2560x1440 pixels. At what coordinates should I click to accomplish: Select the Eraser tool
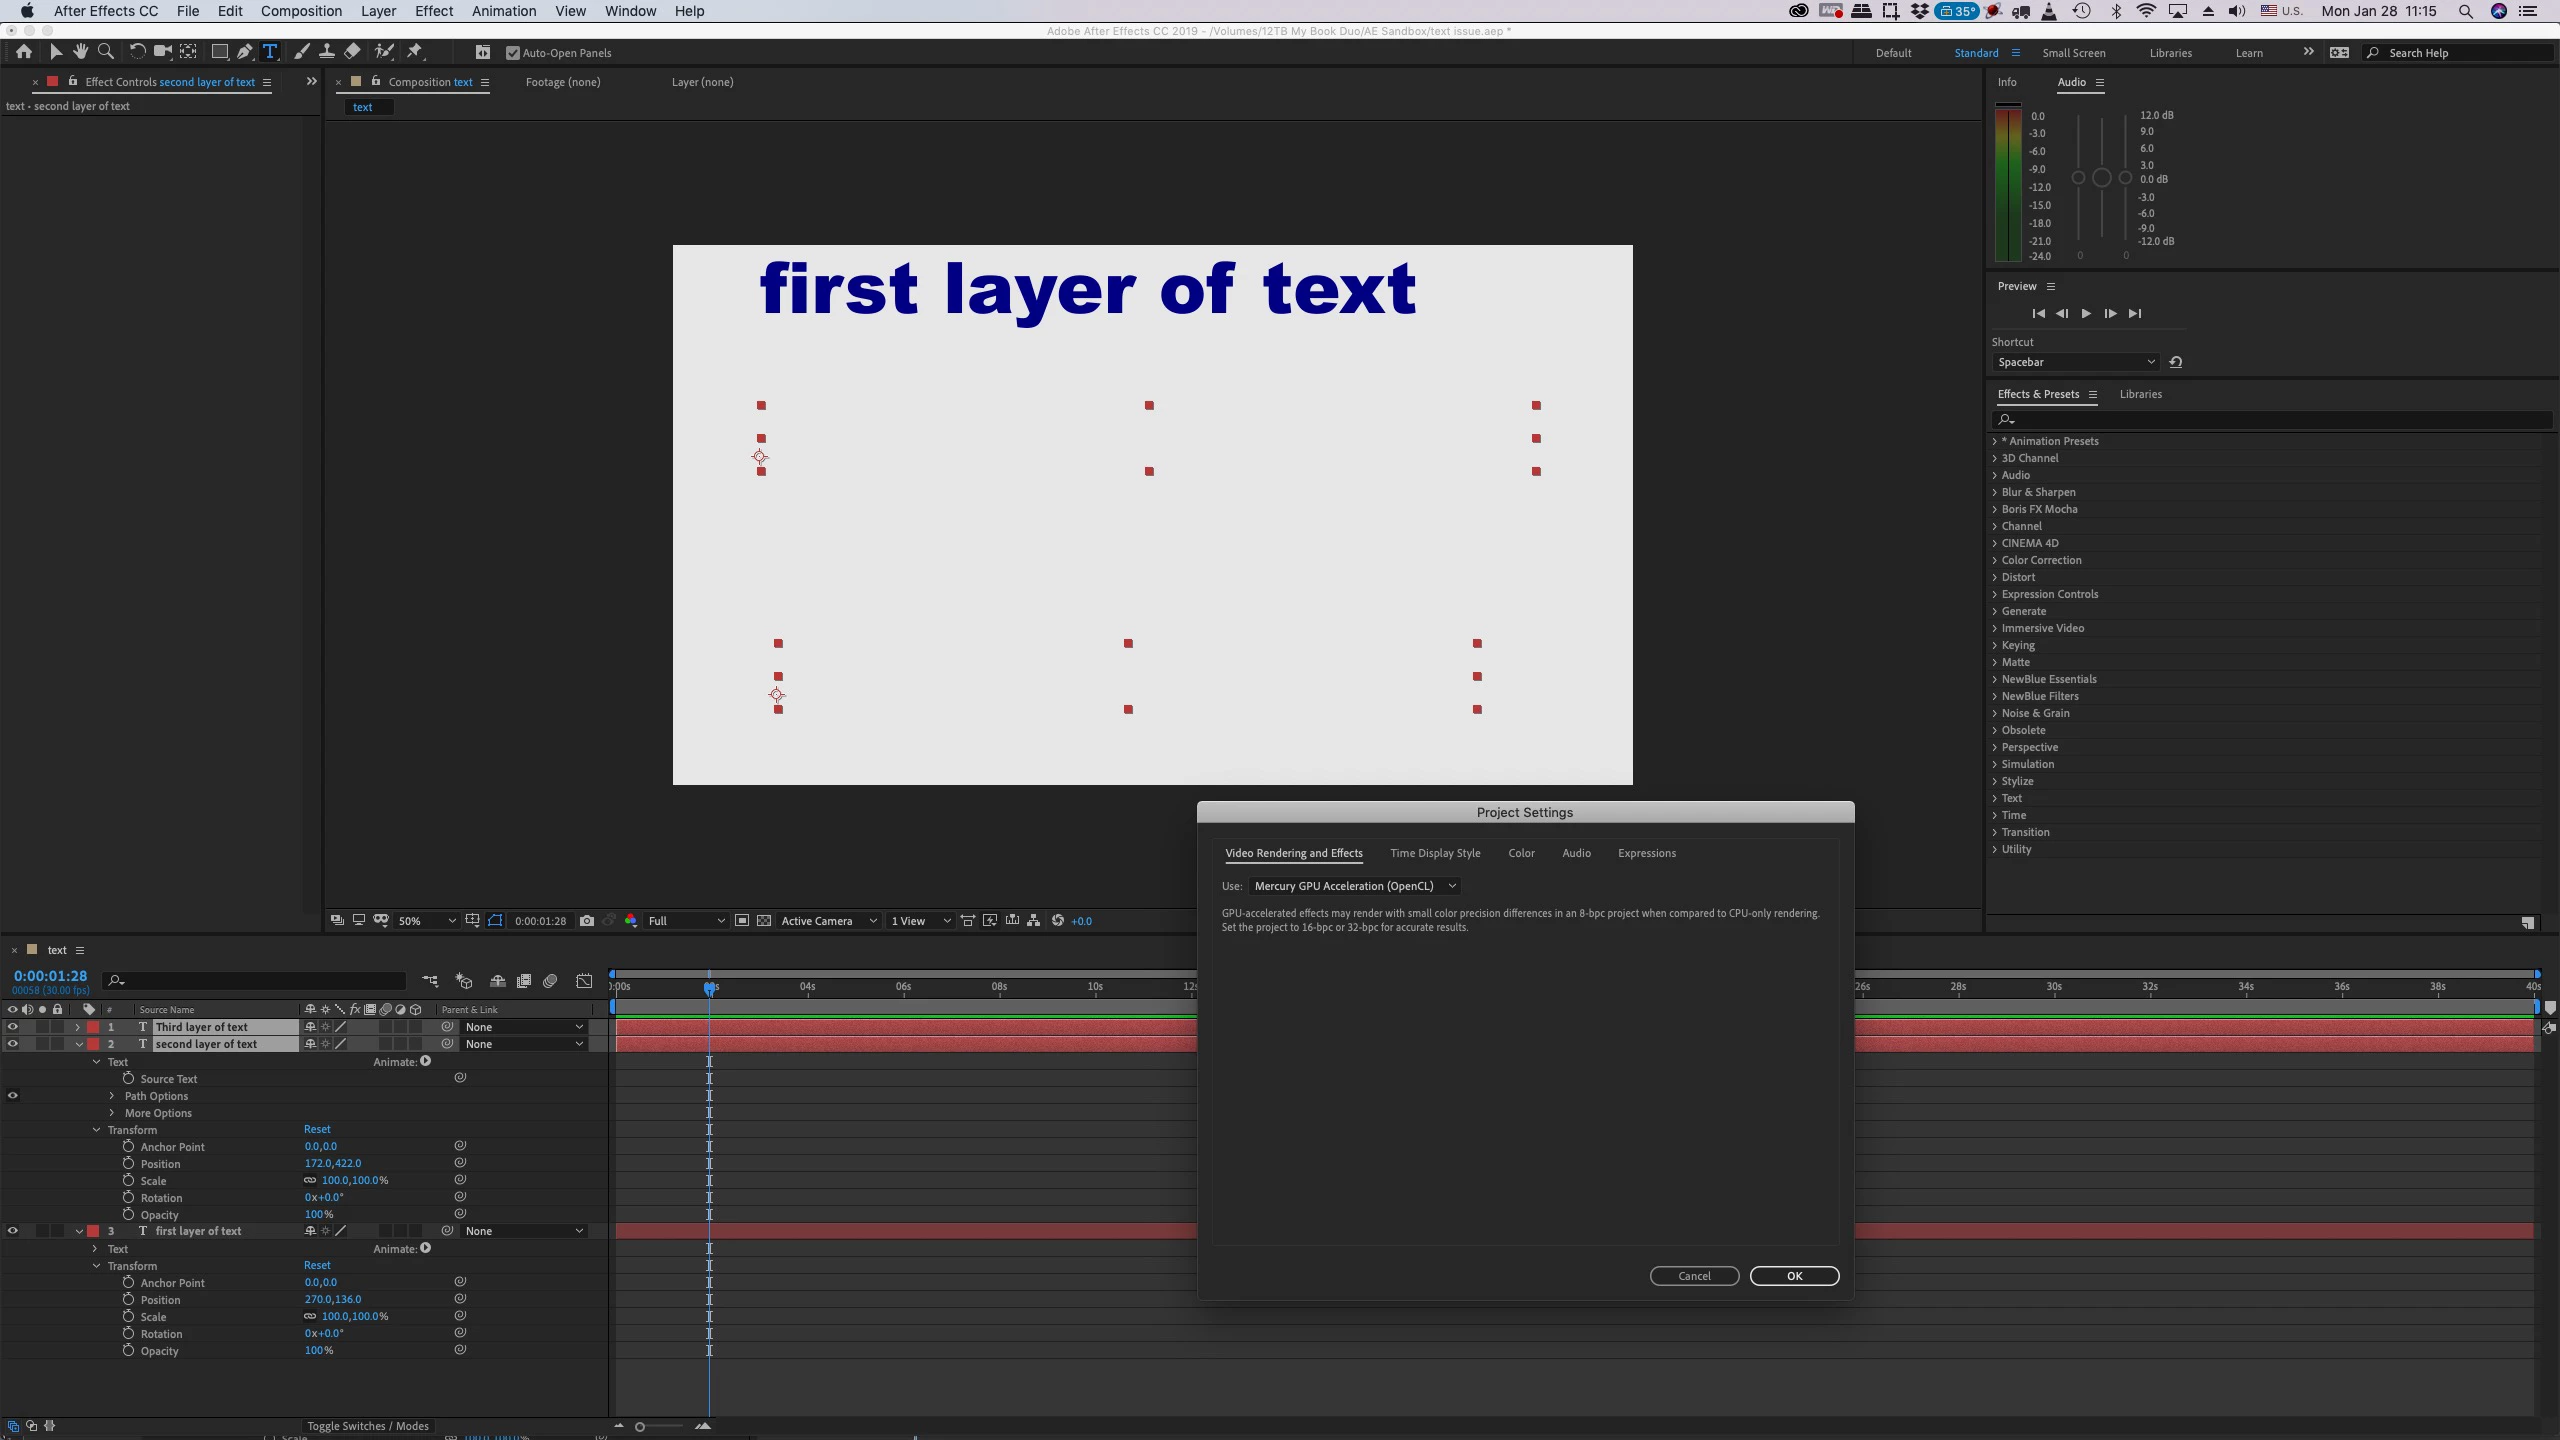(x=352, y=52)
